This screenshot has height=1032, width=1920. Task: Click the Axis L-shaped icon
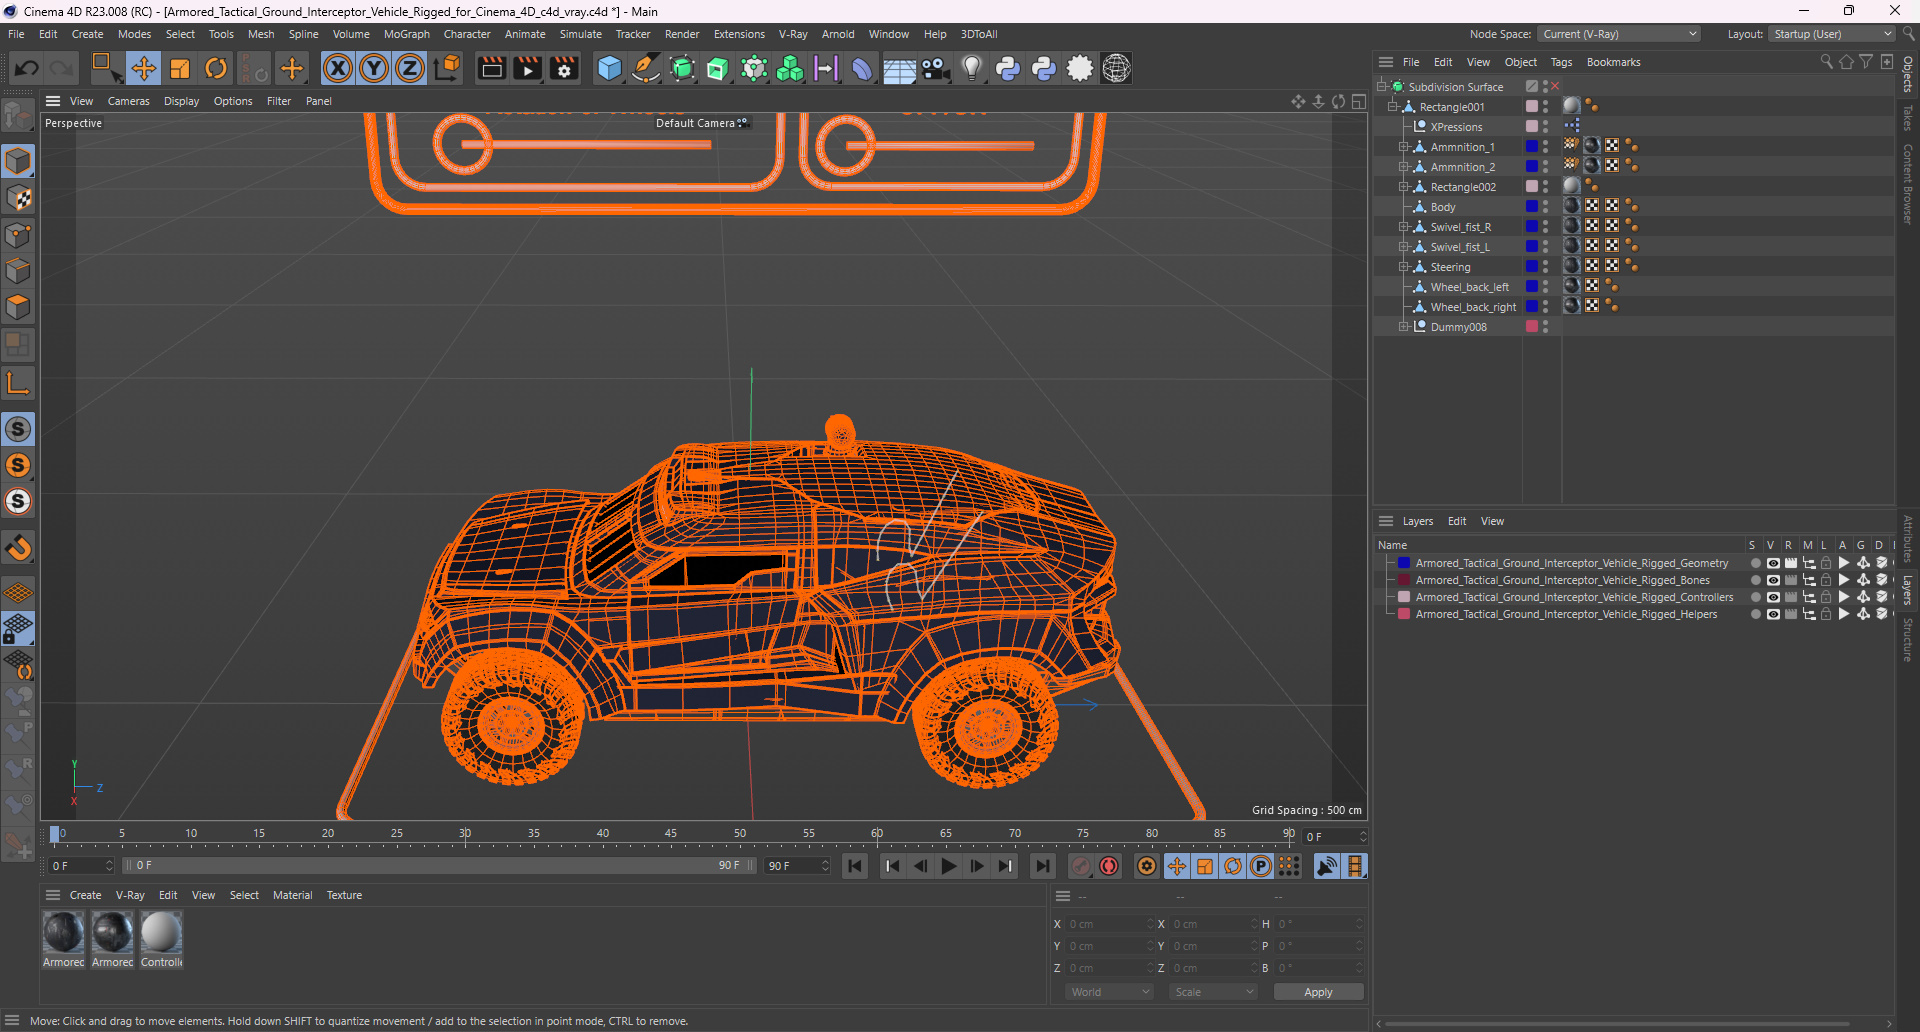[18, 383]
